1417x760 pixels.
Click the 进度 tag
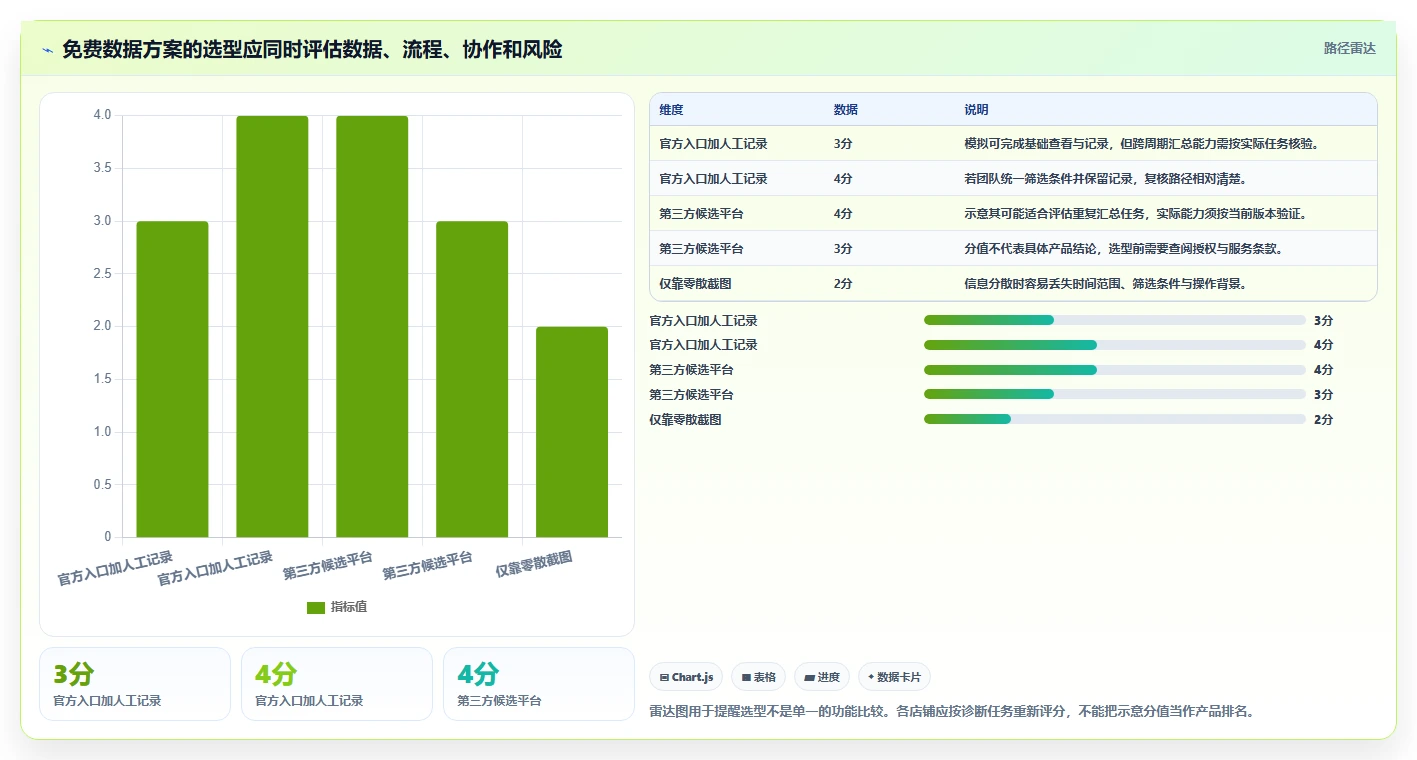(822, 677)
